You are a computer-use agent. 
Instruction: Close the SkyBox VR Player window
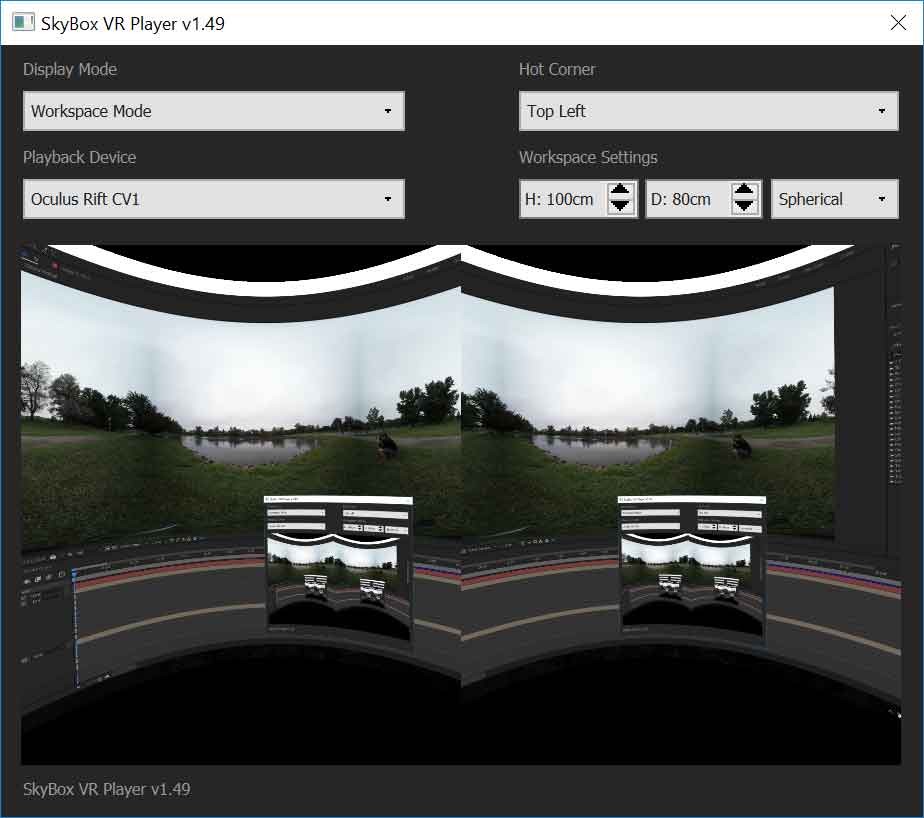898,22
